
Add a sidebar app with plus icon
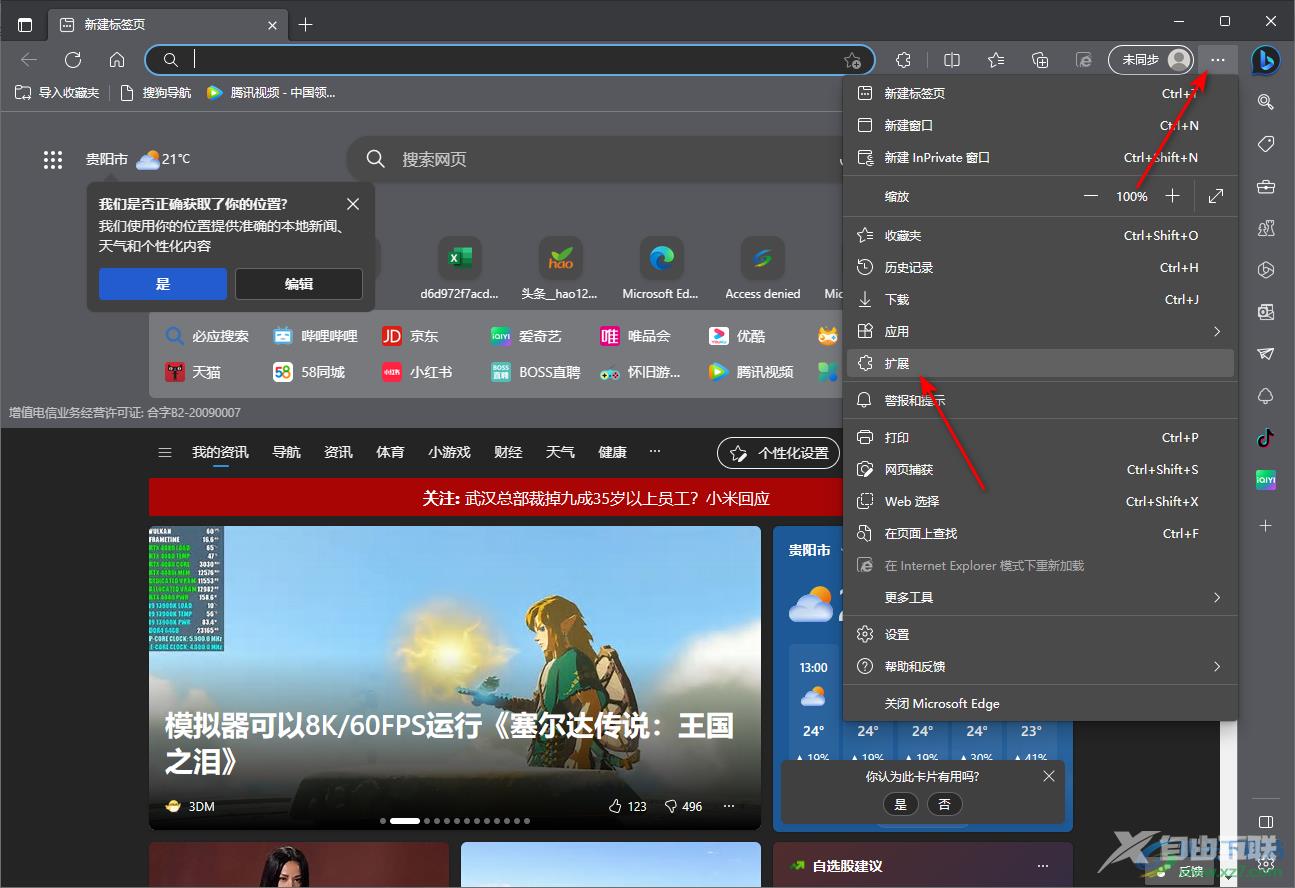coord(1265,525)
